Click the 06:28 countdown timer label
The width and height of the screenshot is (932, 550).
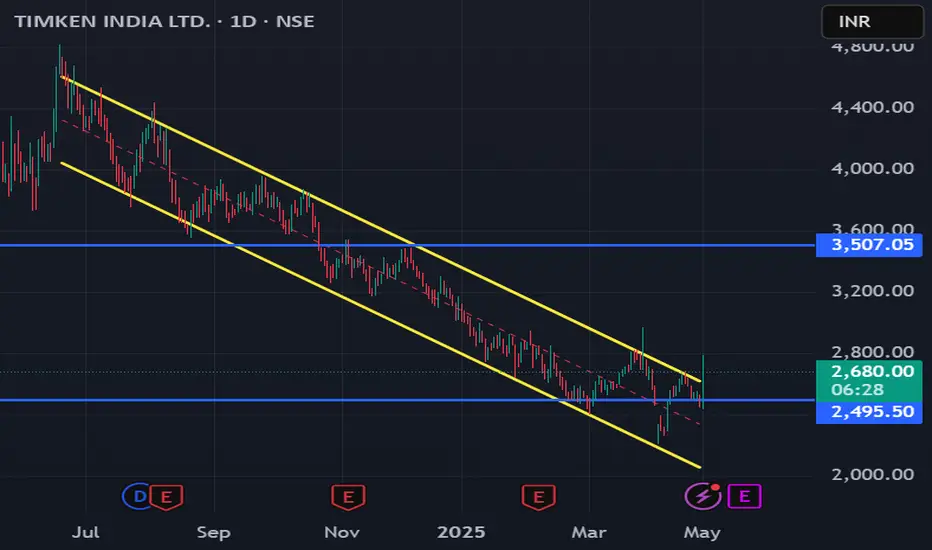[857, 390]
